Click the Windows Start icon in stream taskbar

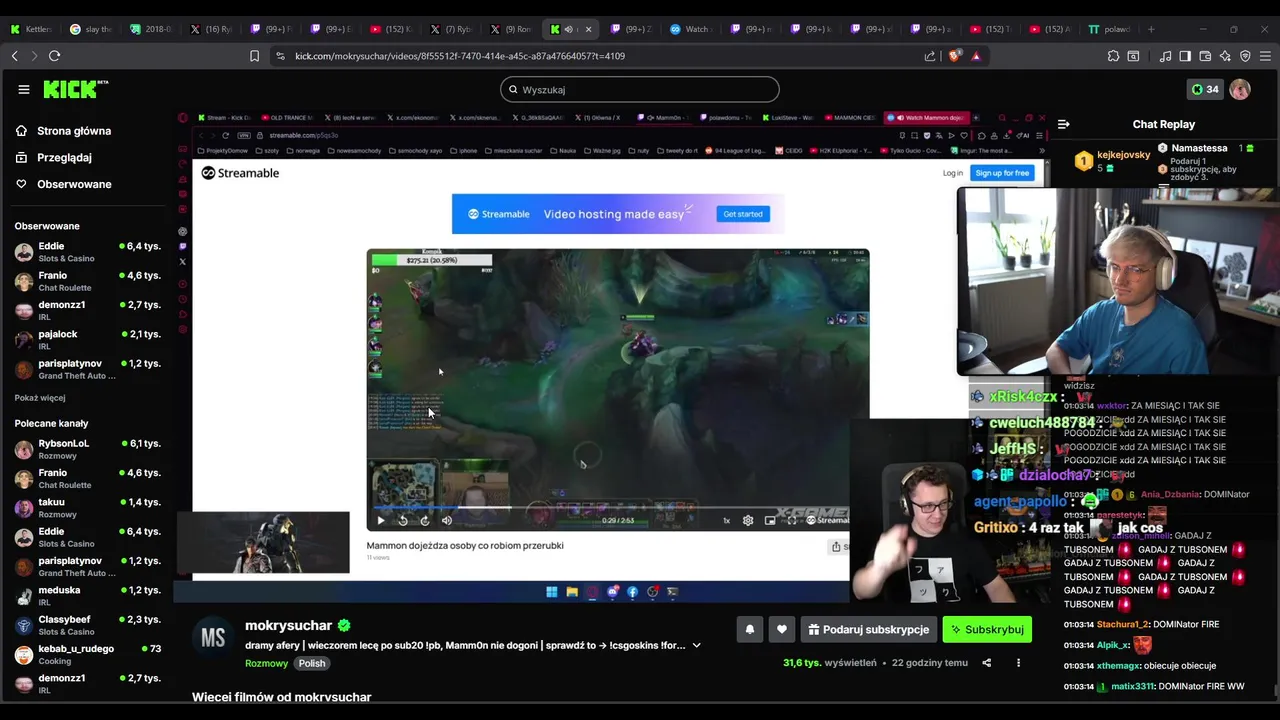point(551,592)
